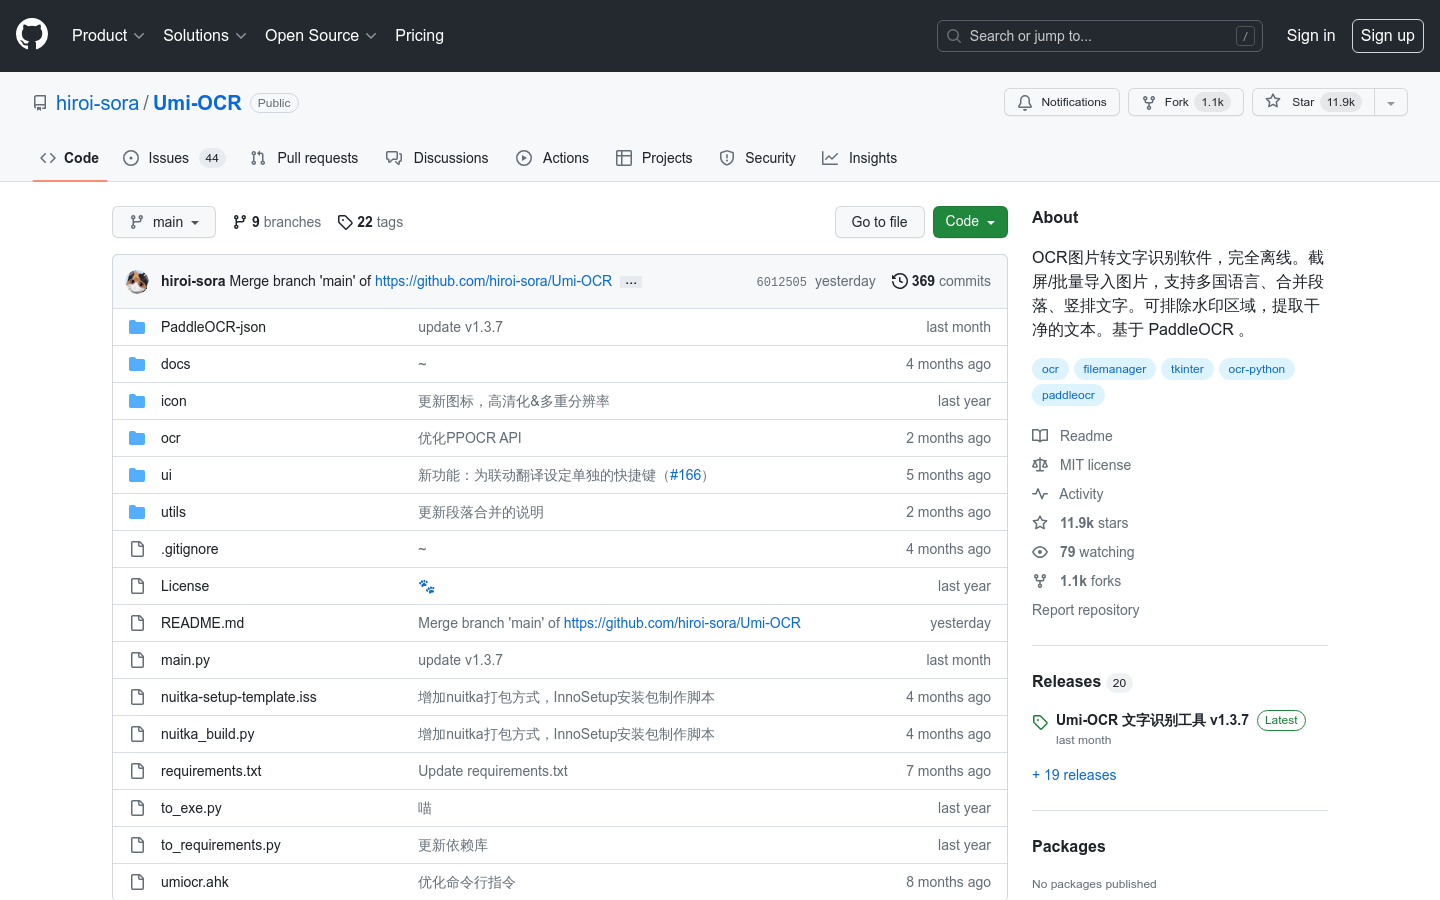The image size is (1440, 900).
Task: Switch to the Pull requests tab
Action: coord(304,158)
